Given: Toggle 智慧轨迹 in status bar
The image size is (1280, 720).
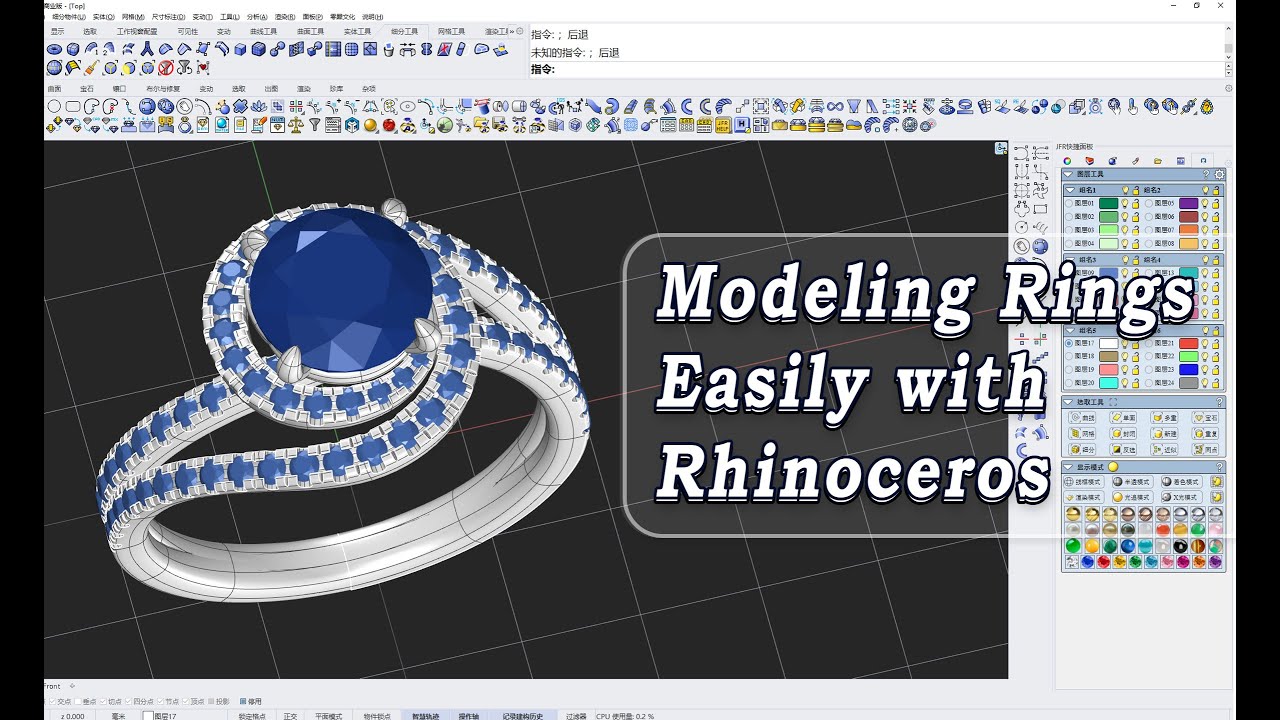Looking at the screenshot, I should pyautogui.click(x=425, y=716).
